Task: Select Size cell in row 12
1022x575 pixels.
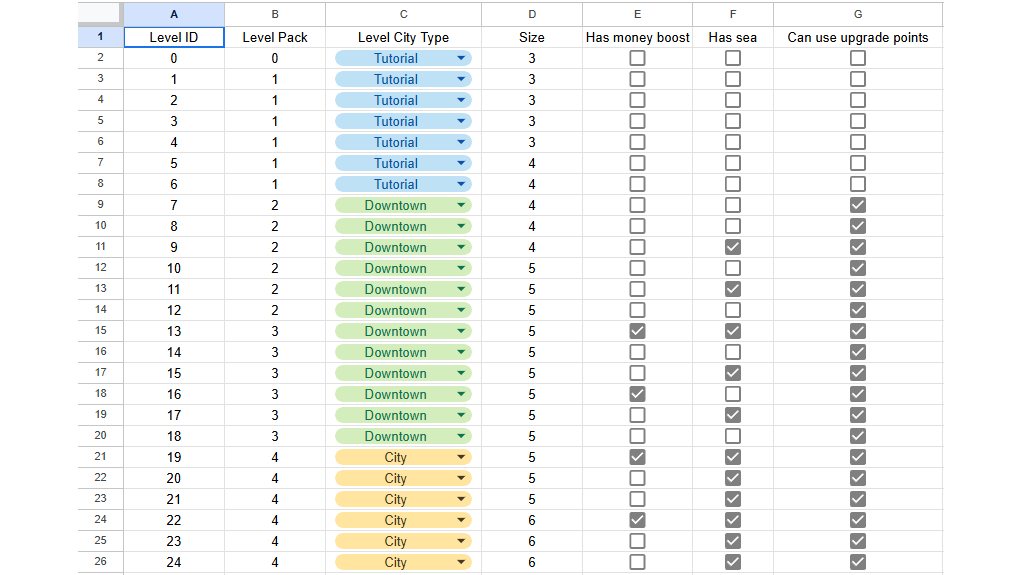Action: tap(532, 268)
